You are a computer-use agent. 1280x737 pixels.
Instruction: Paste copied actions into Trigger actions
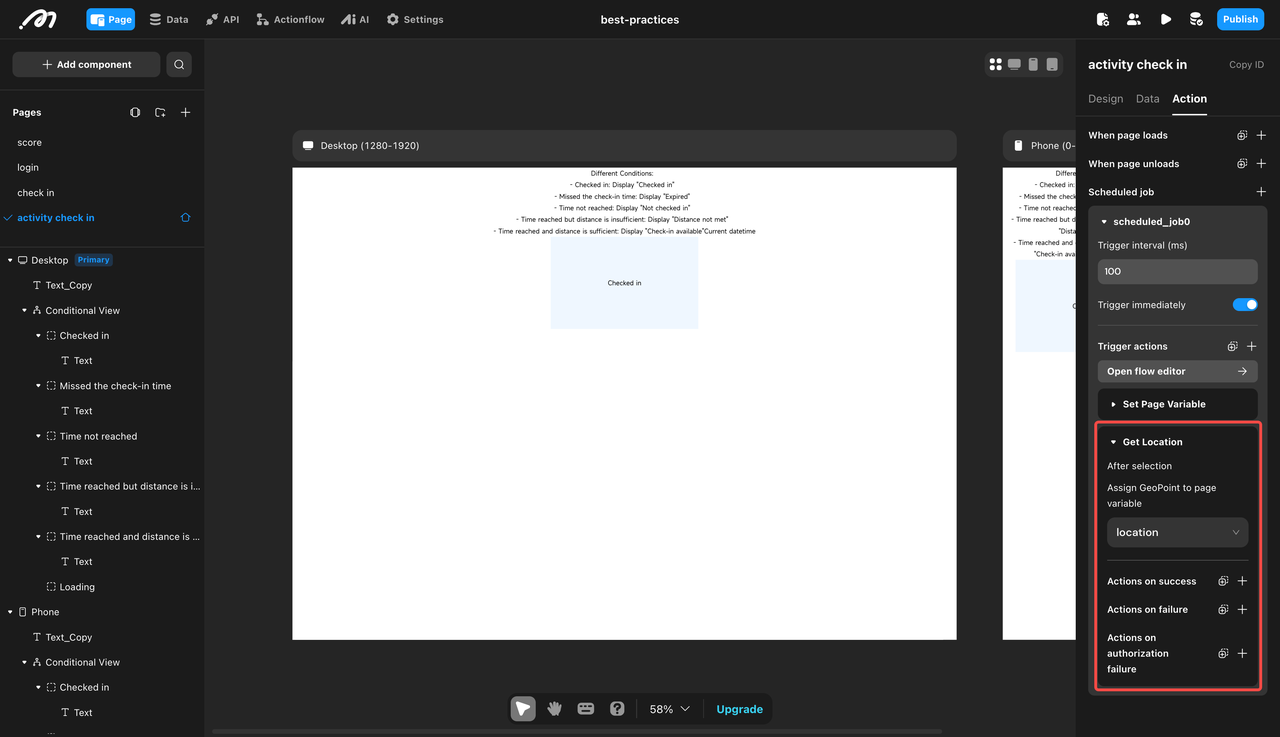(x=1233, y=347)
